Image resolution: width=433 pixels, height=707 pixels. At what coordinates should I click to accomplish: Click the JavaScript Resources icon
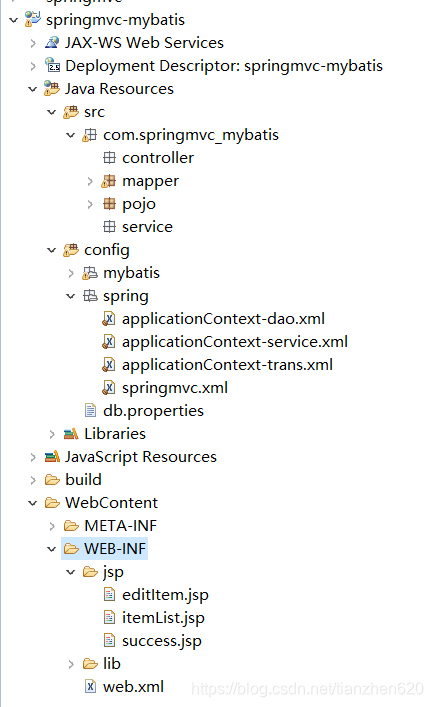[52, 457]
